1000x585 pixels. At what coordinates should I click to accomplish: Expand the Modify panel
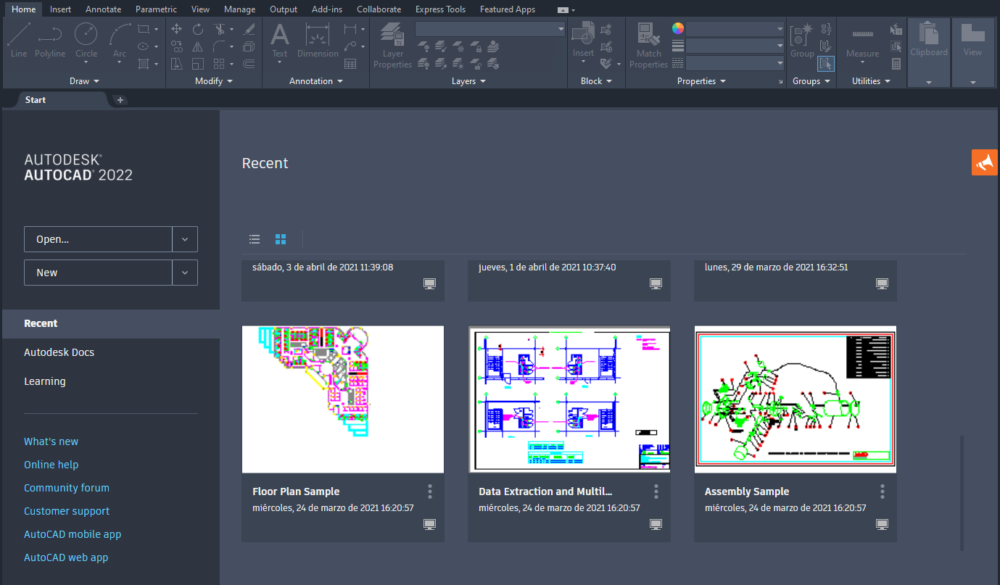213,81
